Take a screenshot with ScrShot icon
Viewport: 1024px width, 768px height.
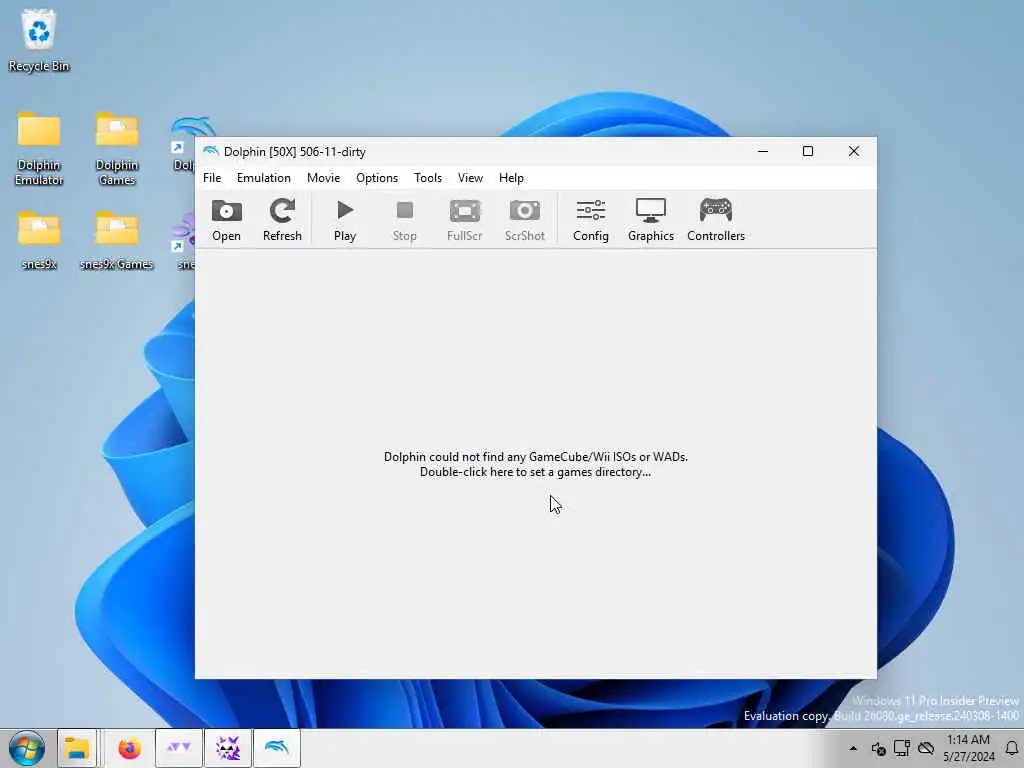[x=524, y=220]
